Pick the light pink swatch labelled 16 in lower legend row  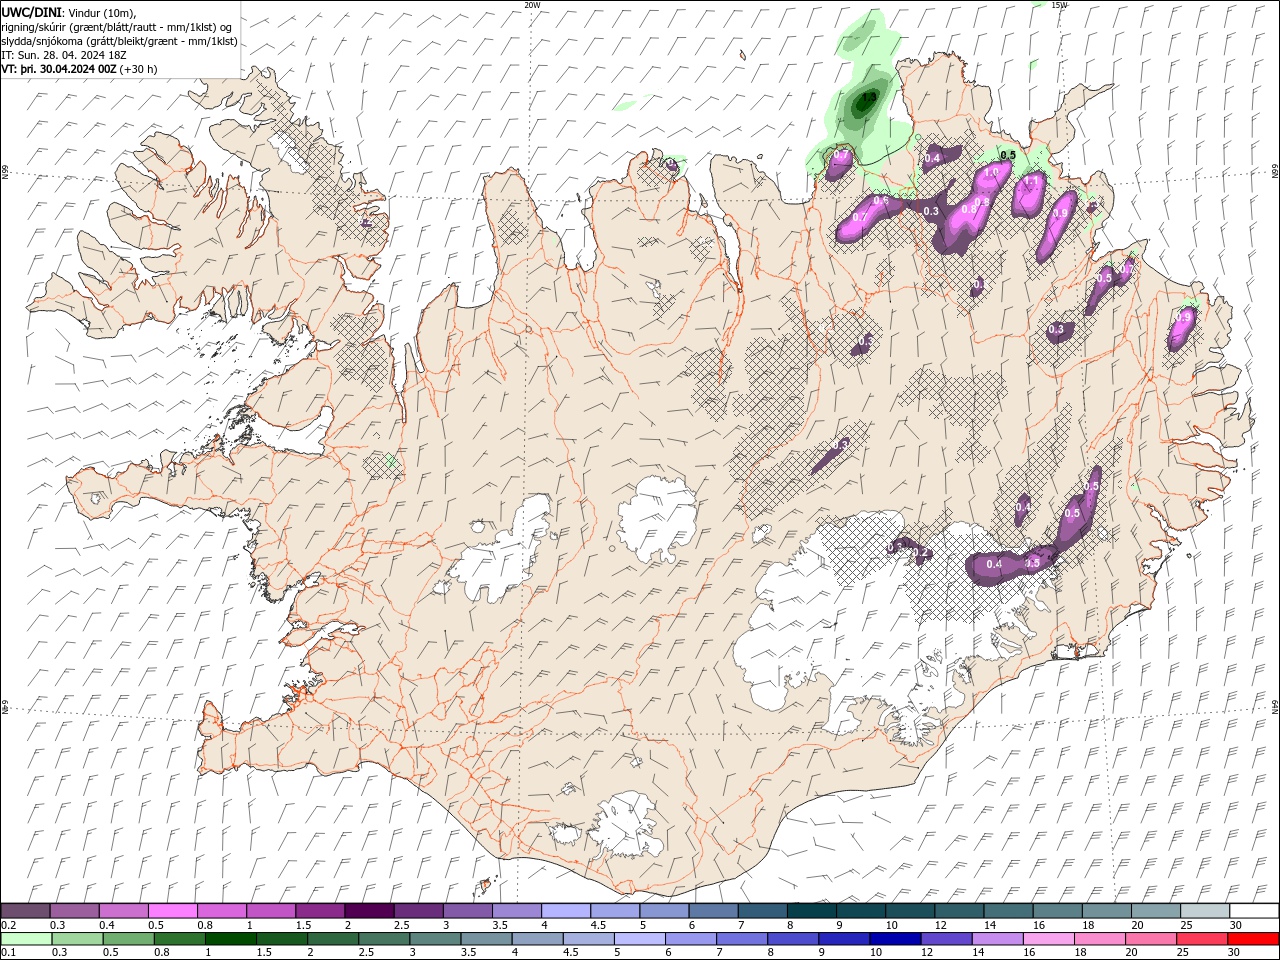tap(1048, 939)
